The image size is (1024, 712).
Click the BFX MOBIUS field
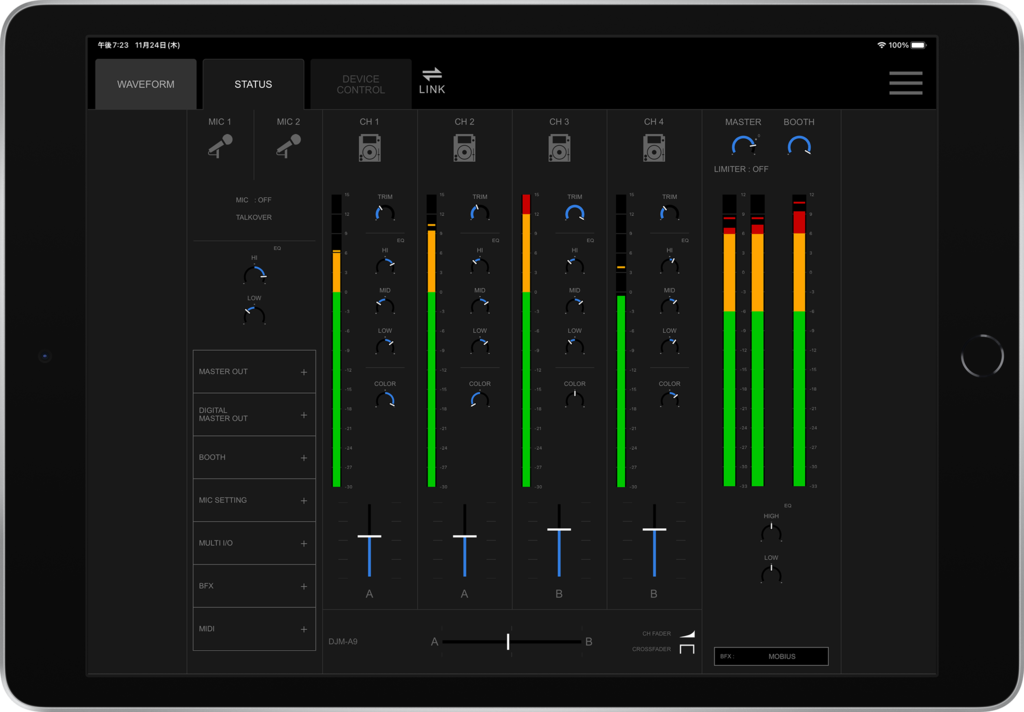771,657
